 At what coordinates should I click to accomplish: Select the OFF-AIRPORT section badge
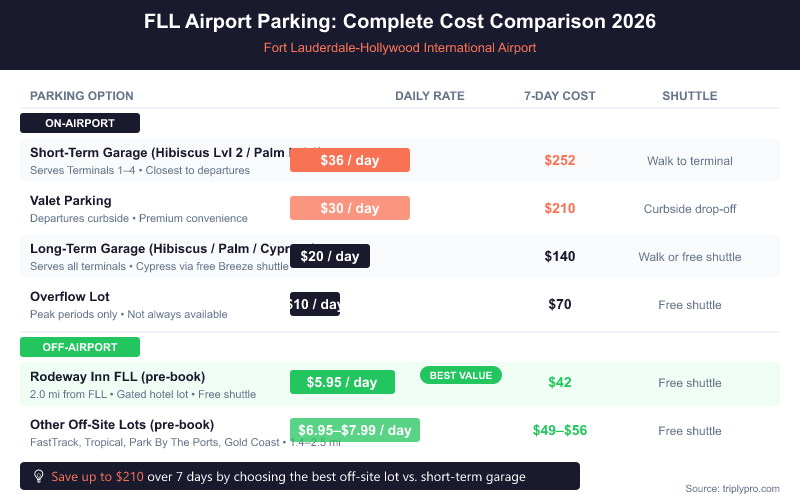tap(80, 347)
